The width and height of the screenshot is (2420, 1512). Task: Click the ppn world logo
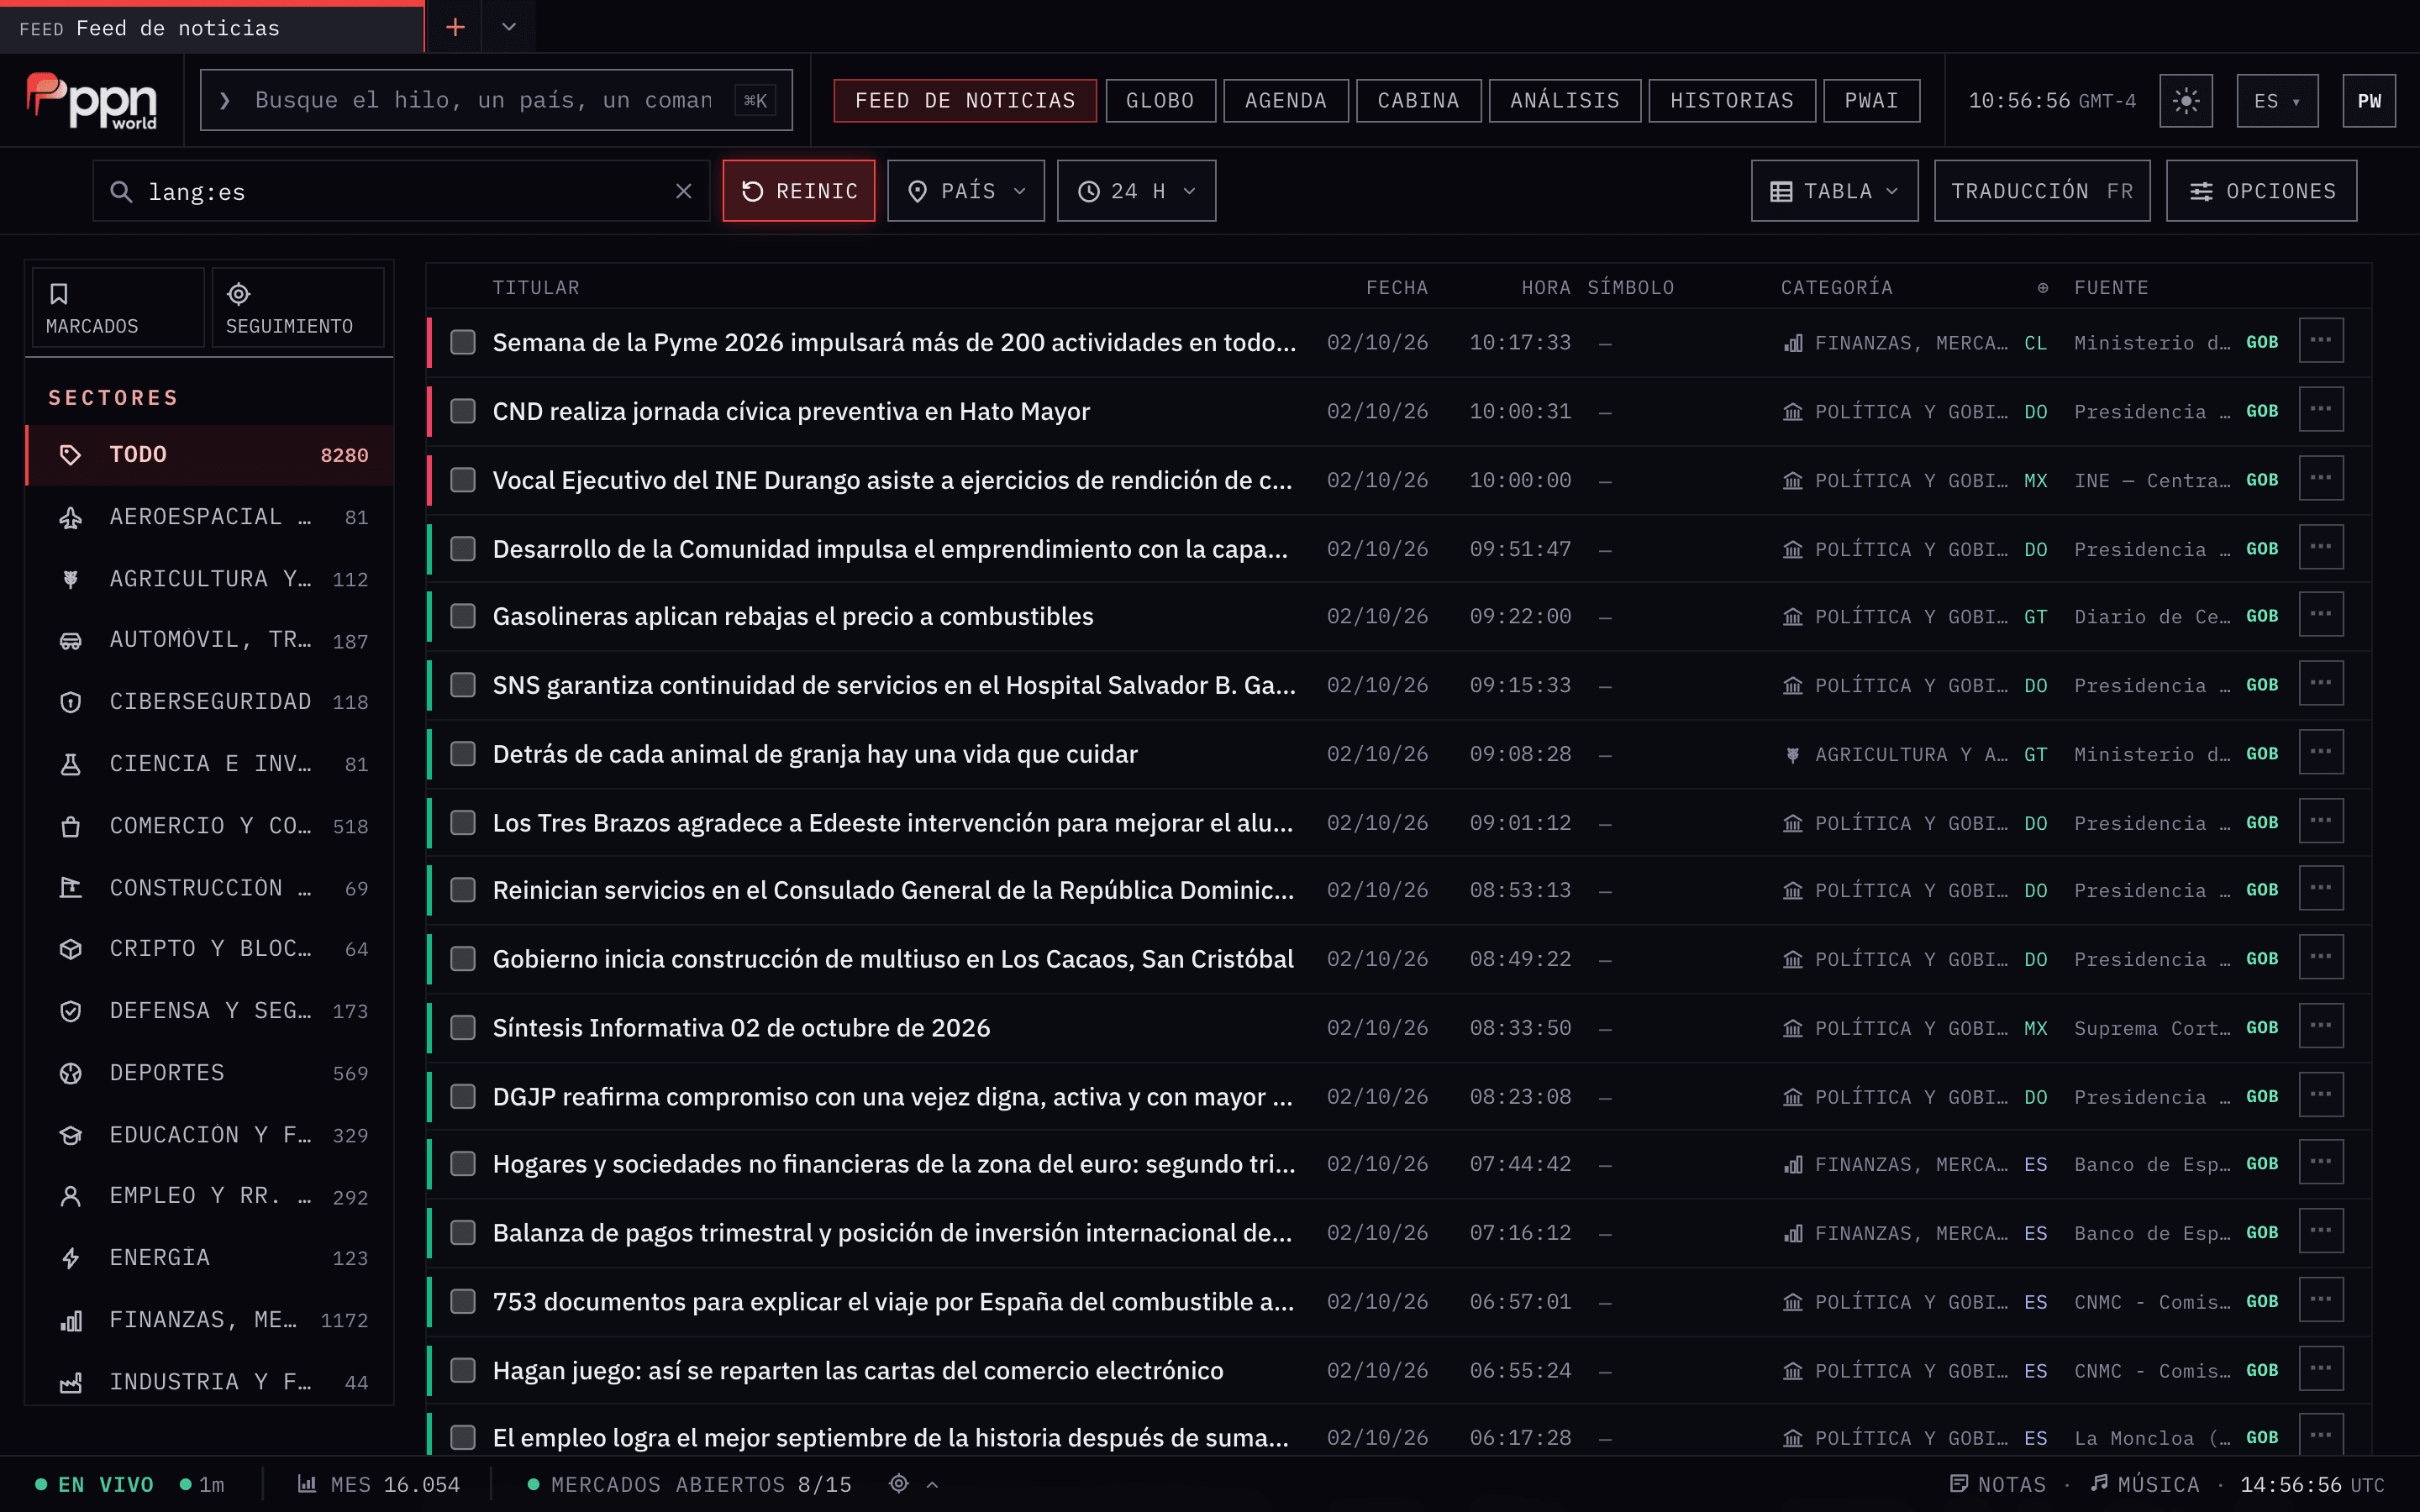point(91,101)
